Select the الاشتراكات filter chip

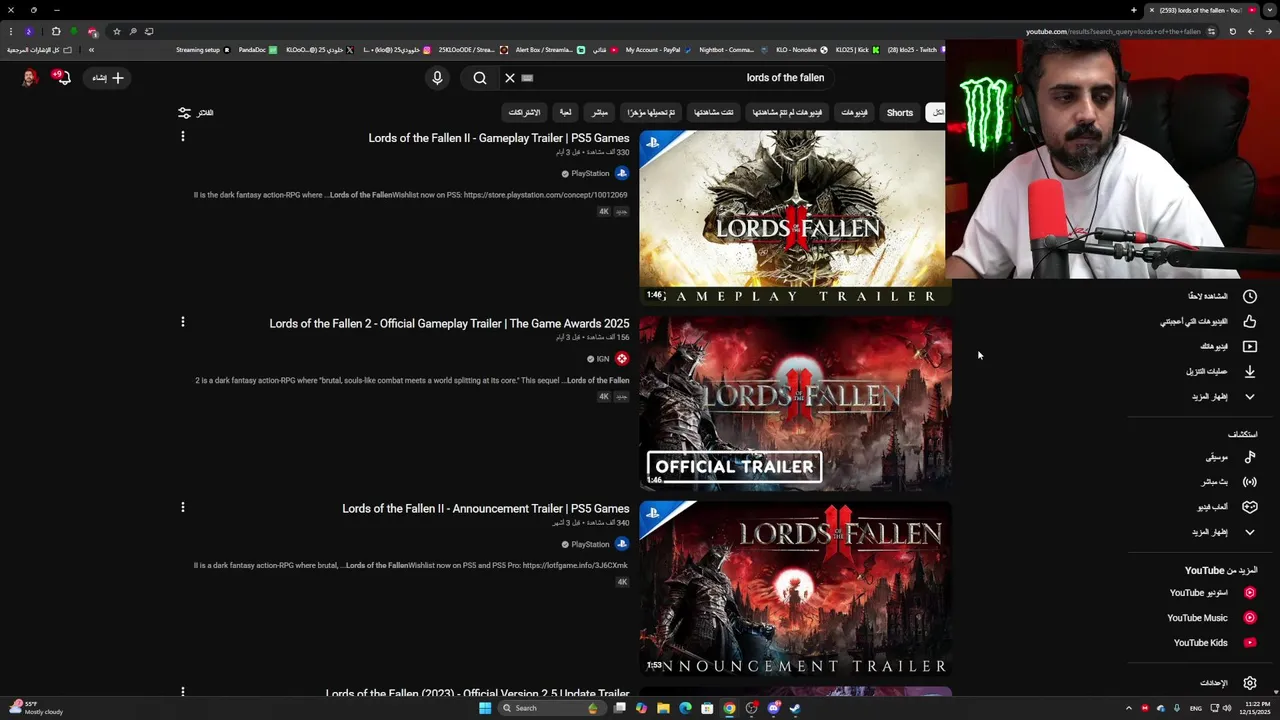click(524, 113)
